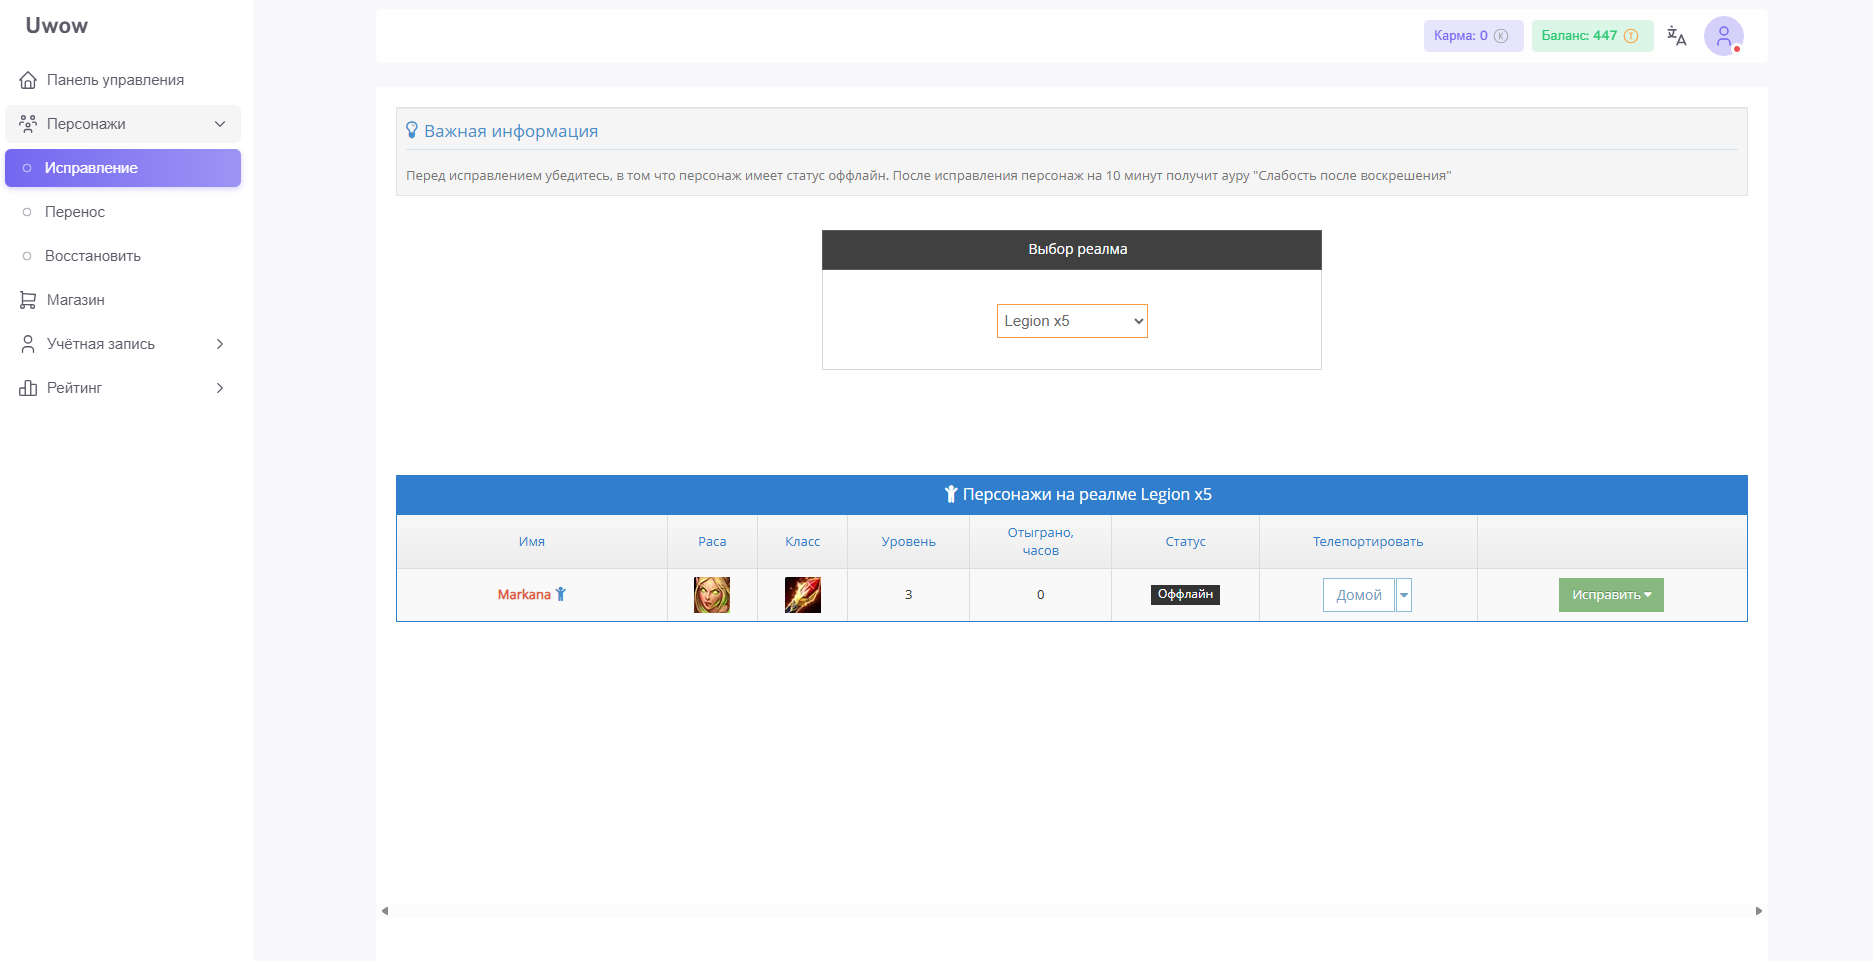Click the horizontal scrollbar right arrow

[x=1758, y=911]
